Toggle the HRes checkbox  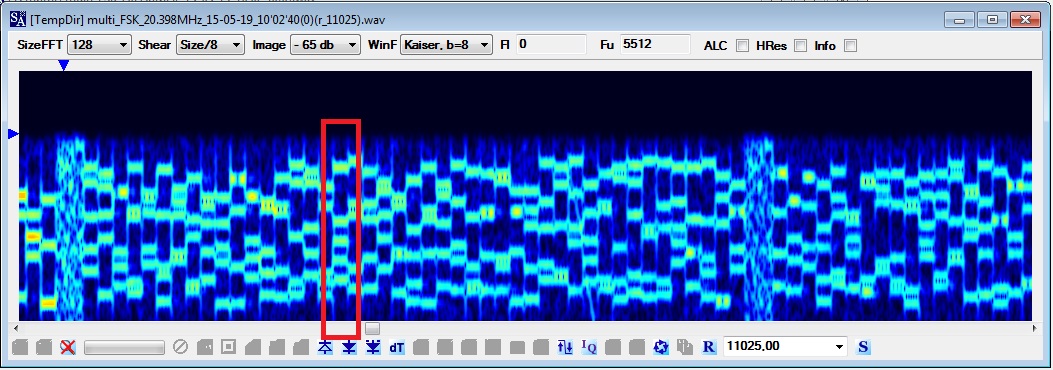pos(800,46)
